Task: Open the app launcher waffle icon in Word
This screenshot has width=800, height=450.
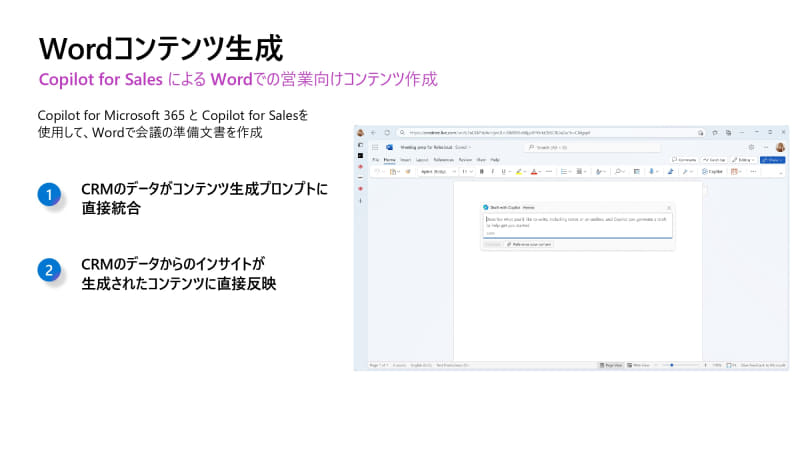Action: click(x=375, y=147)
